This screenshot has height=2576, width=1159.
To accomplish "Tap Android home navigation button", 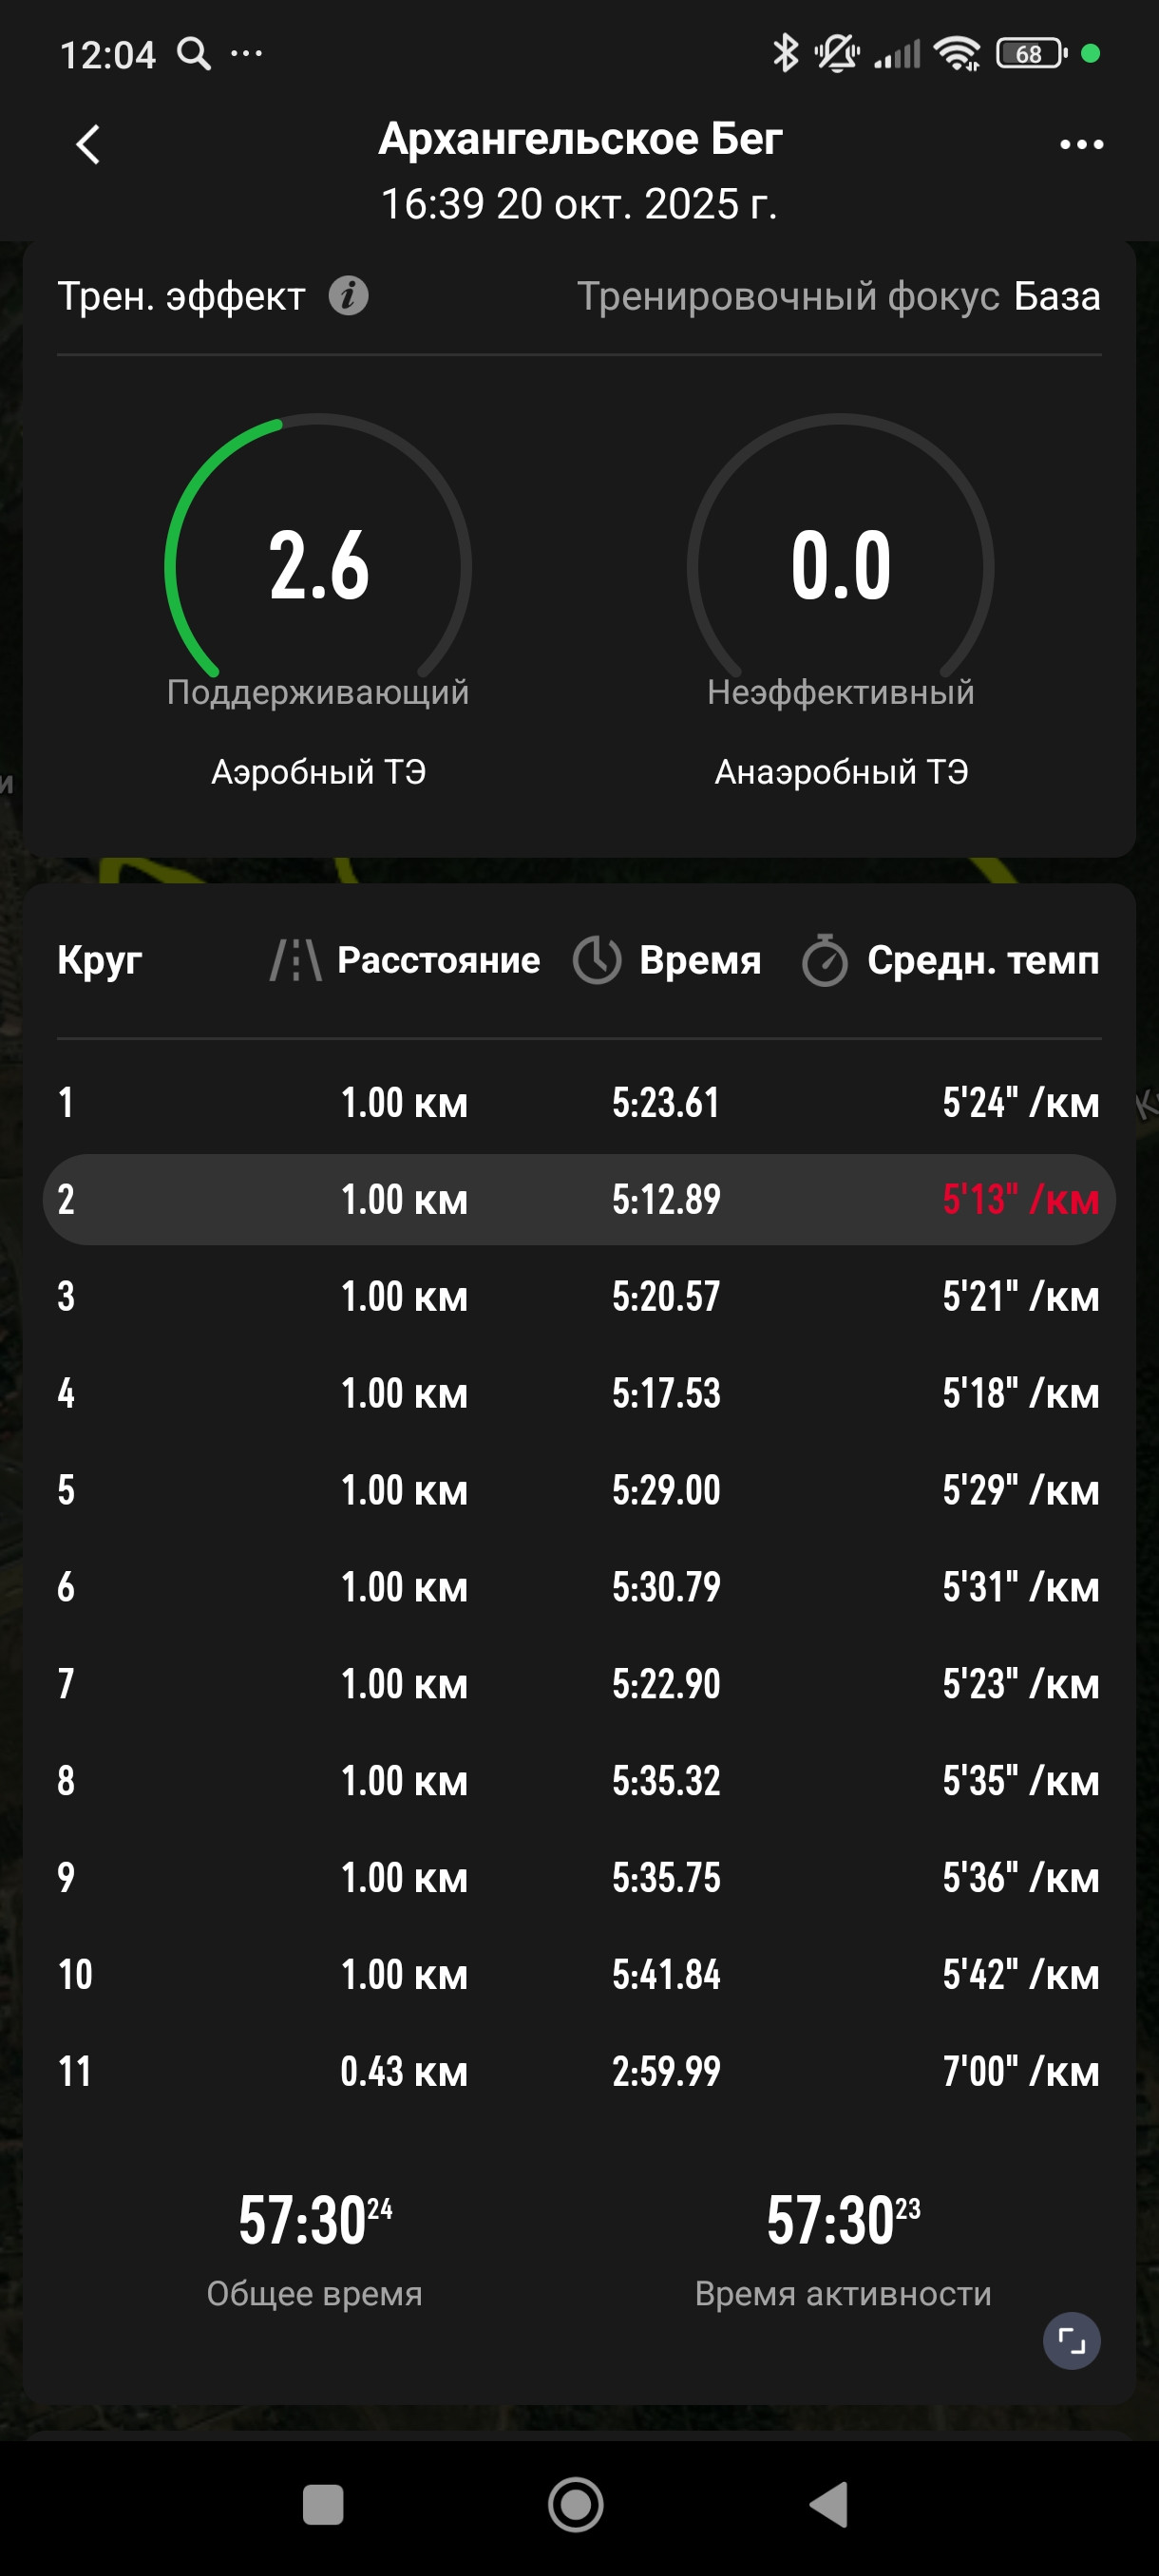I will [x=576, y=2504].
